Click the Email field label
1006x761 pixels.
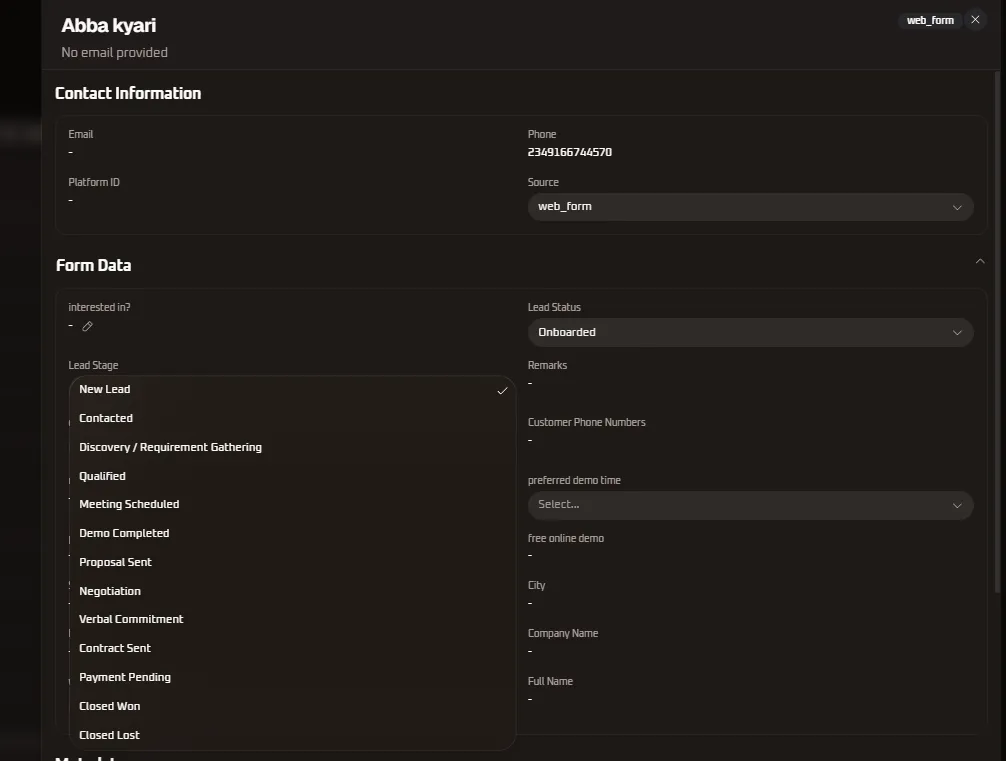[x=80, y=134]
